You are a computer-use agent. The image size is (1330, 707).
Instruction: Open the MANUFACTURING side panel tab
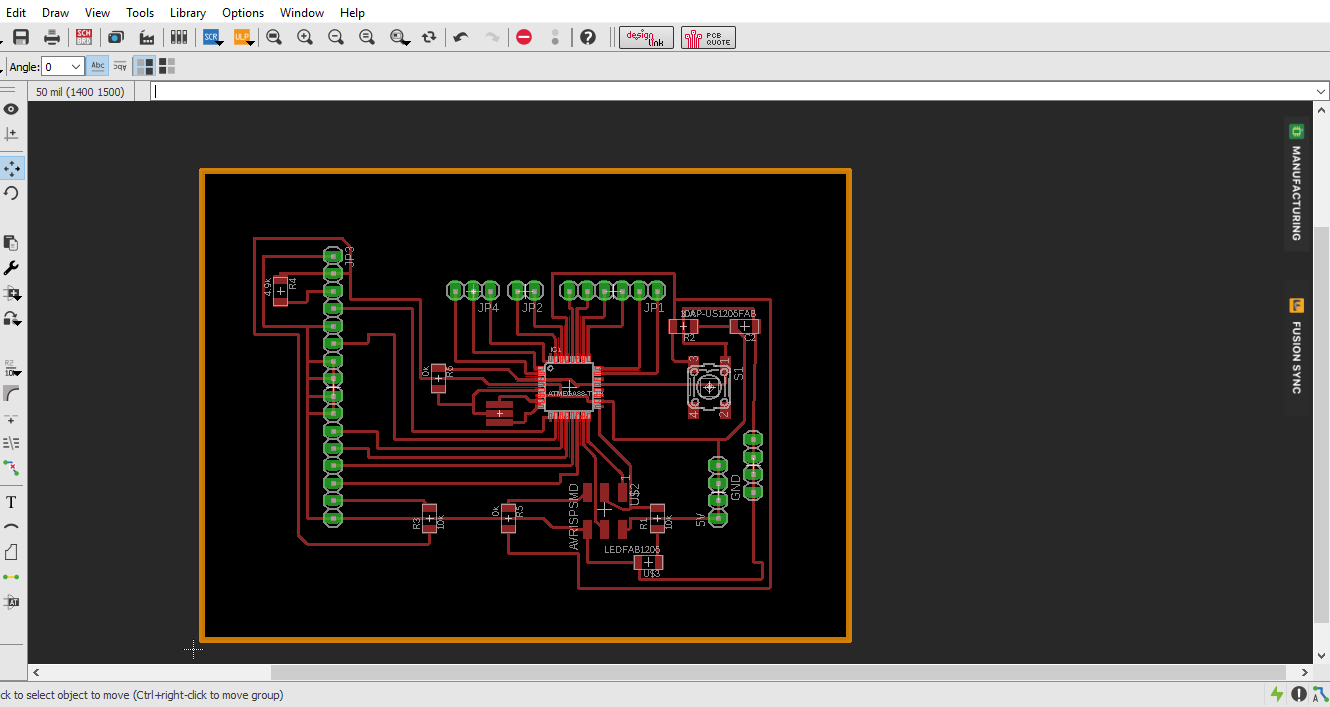tap(1296, 183)
